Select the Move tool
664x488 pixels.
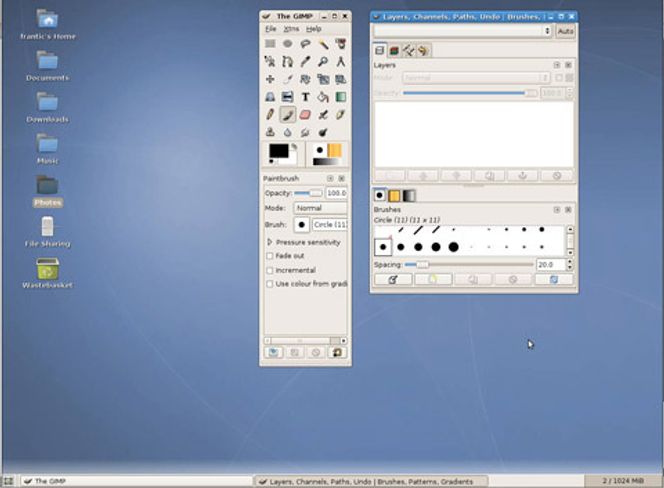(x=270, y=79)
